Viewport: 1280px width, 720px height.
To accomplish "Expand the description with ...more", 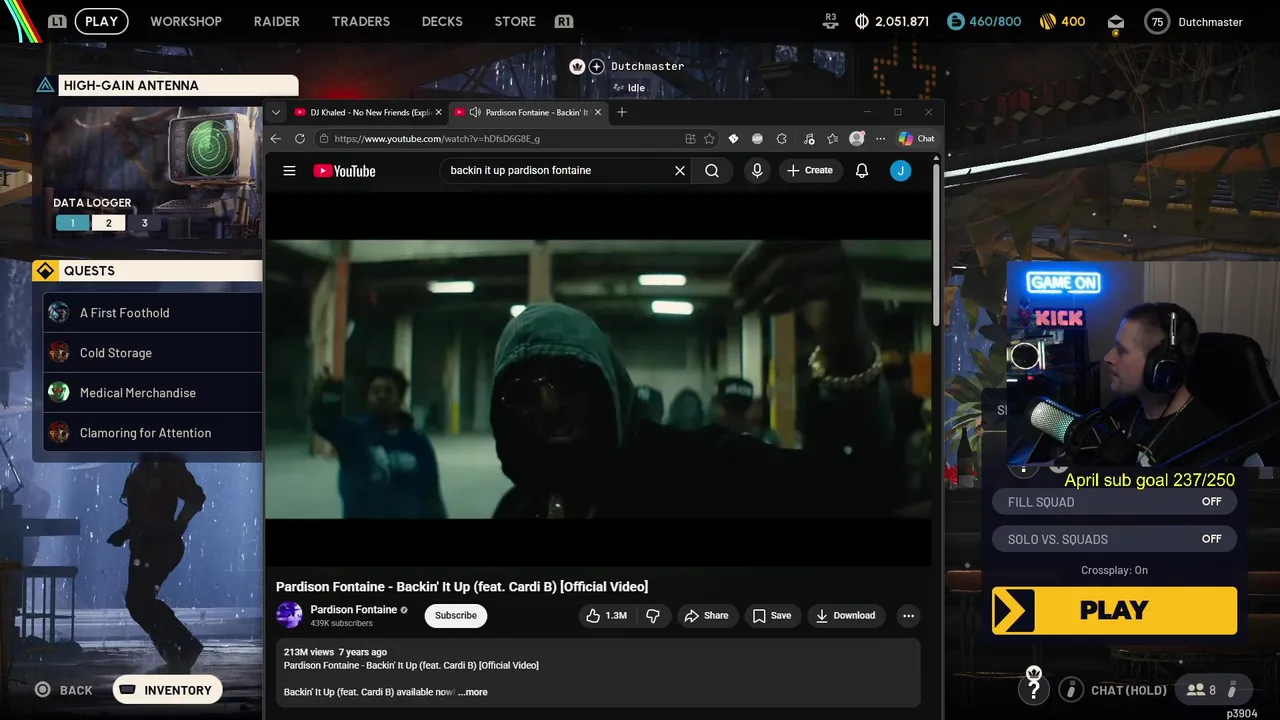I will [473, 692].
